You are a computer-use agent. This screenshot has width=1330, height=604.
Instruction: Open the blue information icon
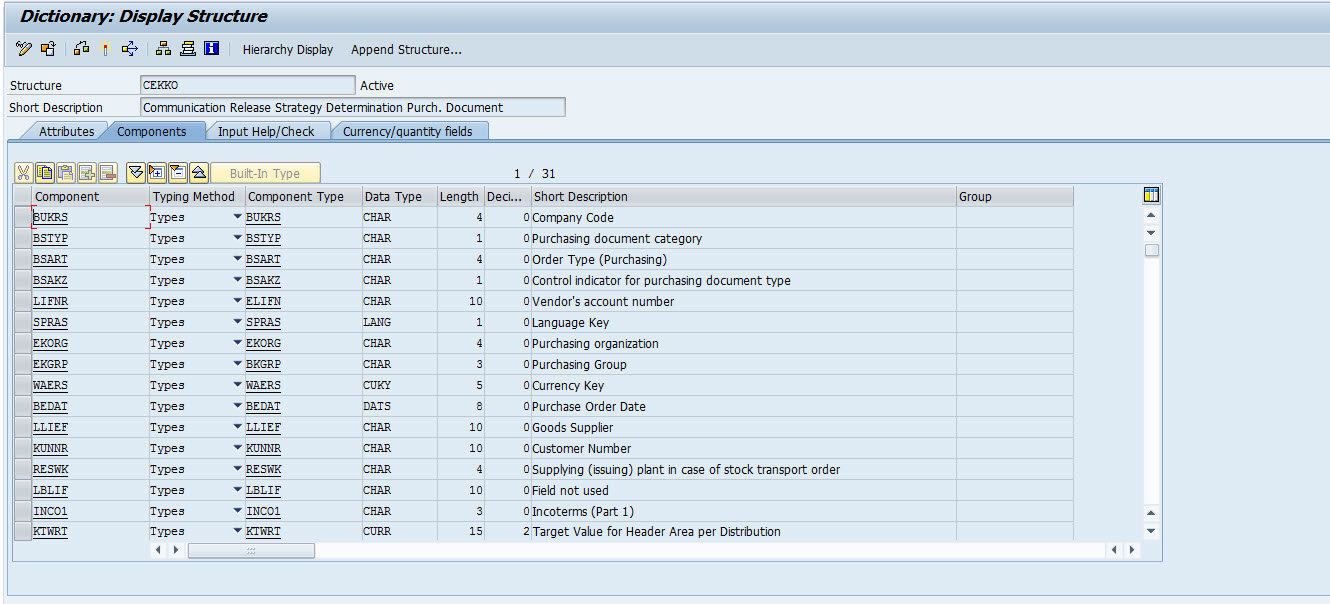[x=211, y=49]
